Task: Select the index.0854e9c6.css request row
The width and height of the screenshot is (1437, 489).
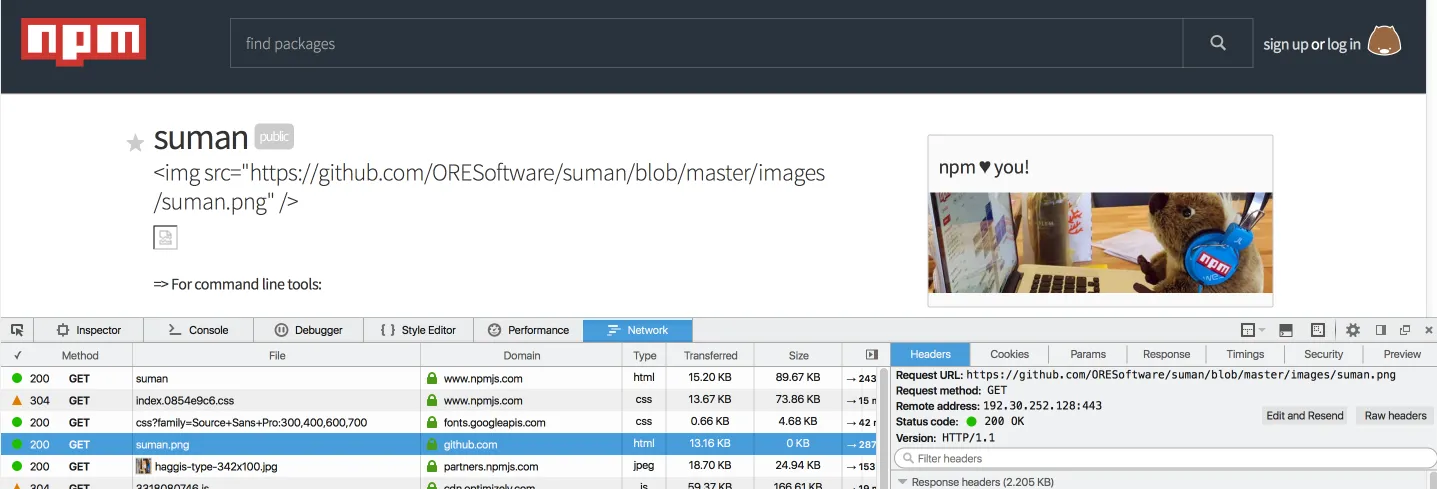Action: point(440,400)
